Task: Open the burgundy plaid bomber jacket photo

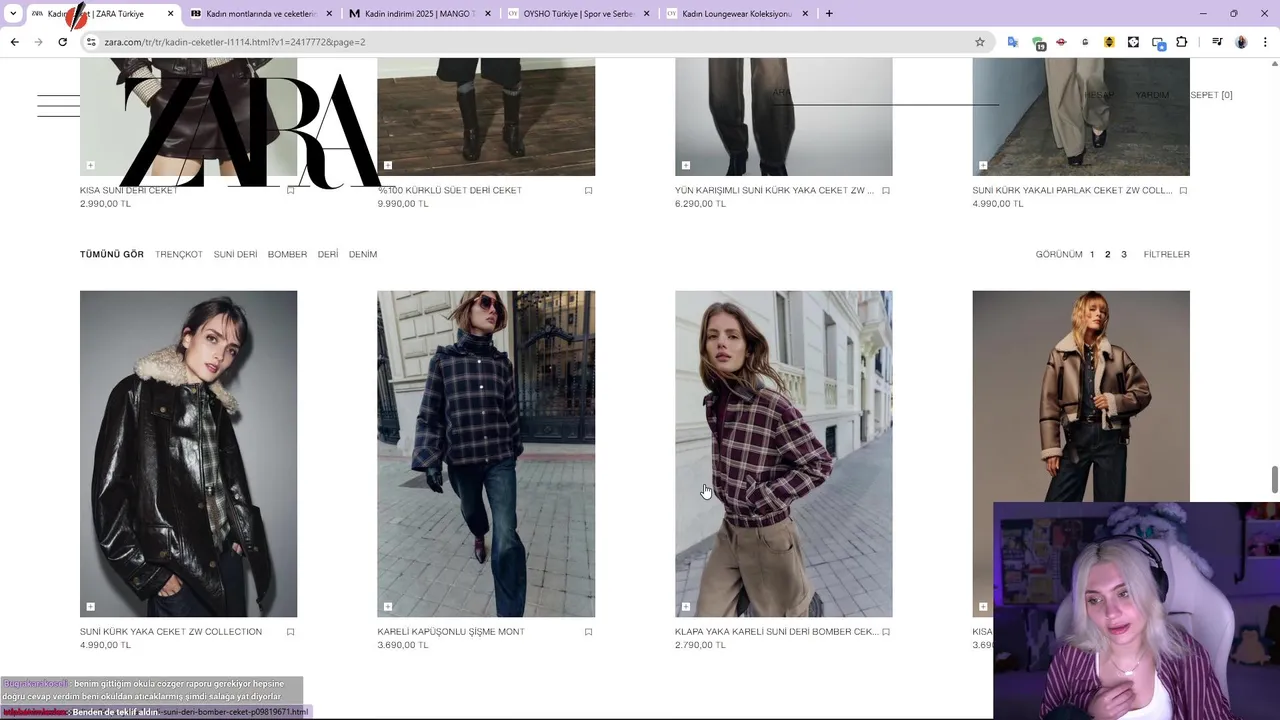Action: pyautogui.click(x=783, y=454)
